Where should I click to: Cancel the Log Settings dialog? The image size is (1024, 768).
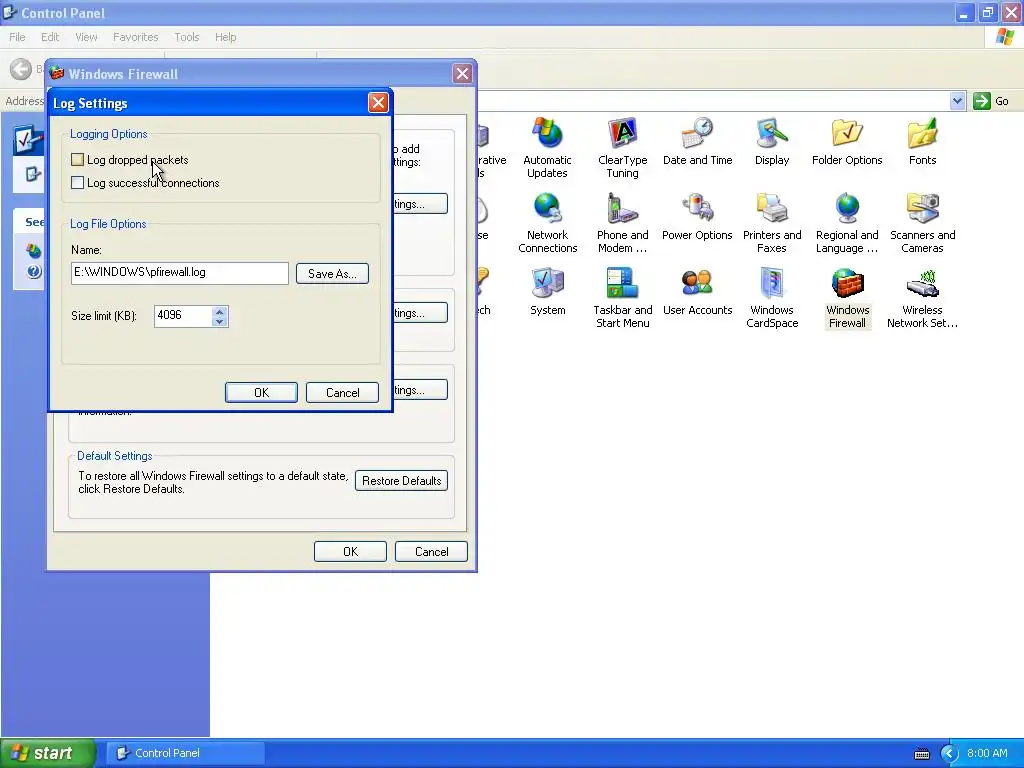click(x=342, y=392)
